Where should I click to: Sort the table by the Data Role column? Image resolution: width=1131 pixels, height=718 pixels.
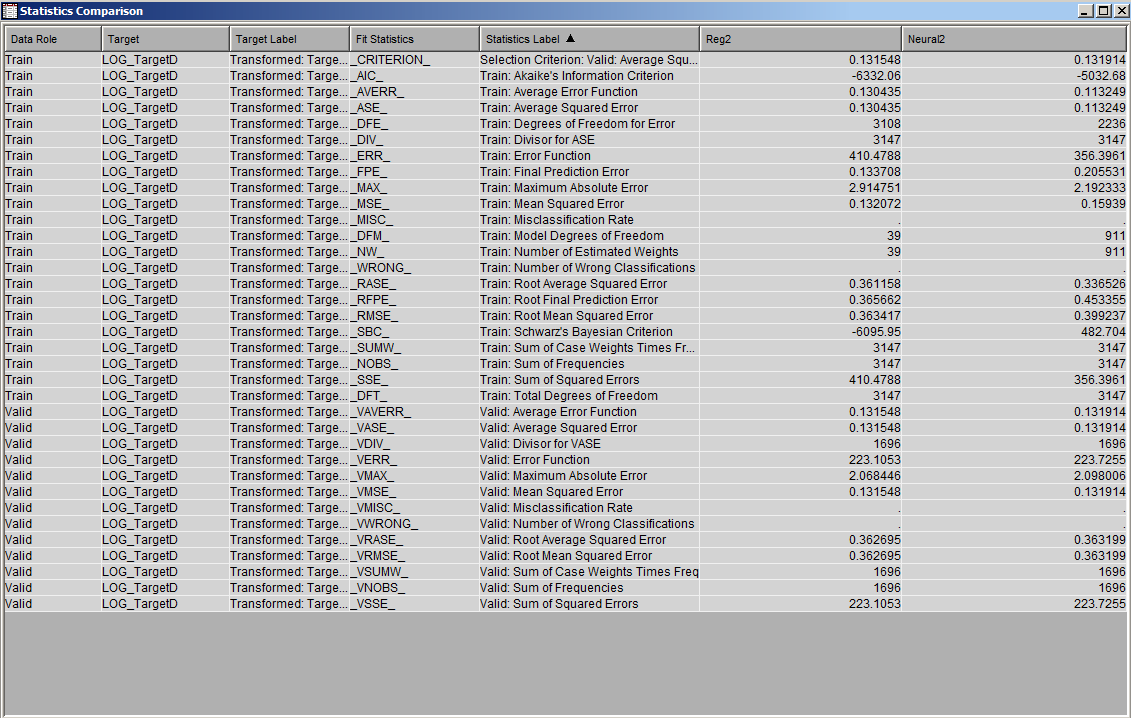[x=50, y=38]
